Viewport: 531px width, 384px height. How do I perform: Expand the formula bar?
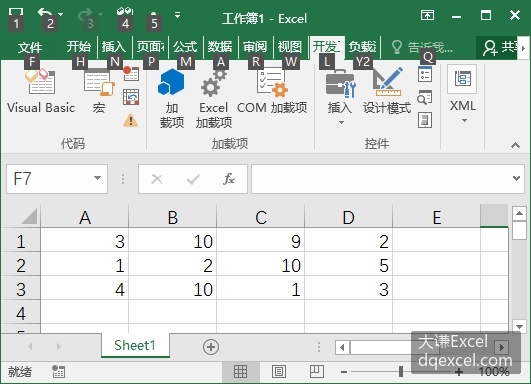516,178
